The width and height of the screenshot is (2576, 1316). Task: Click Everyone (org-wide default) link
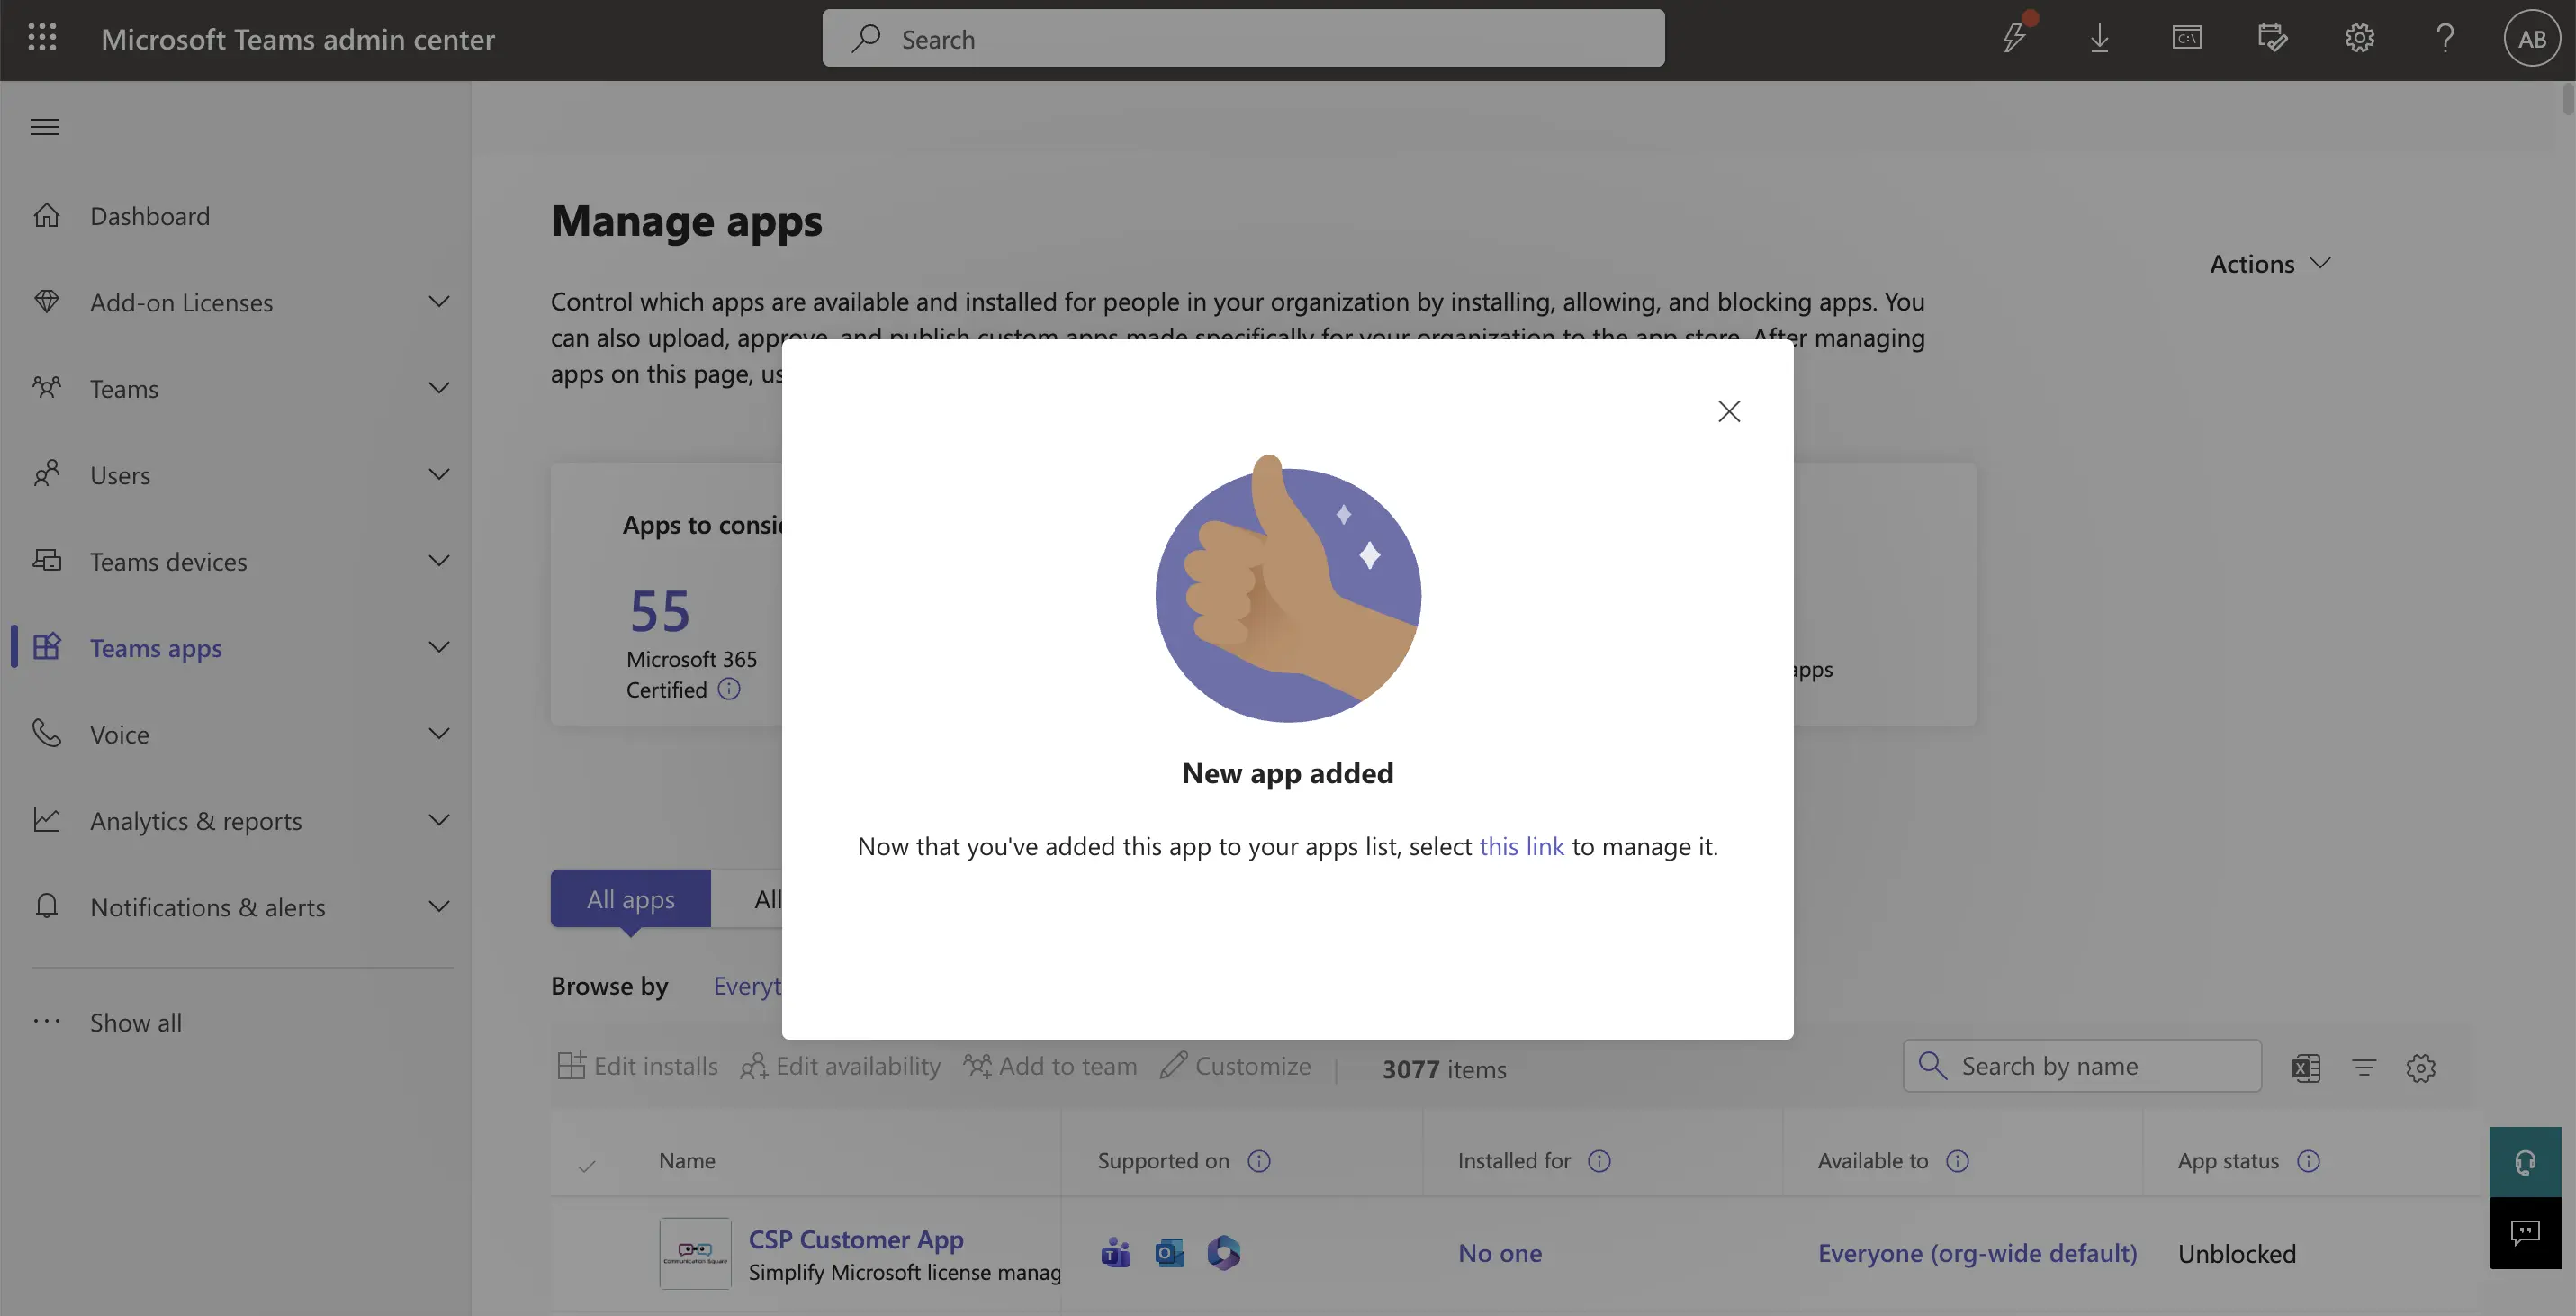1977,1253
